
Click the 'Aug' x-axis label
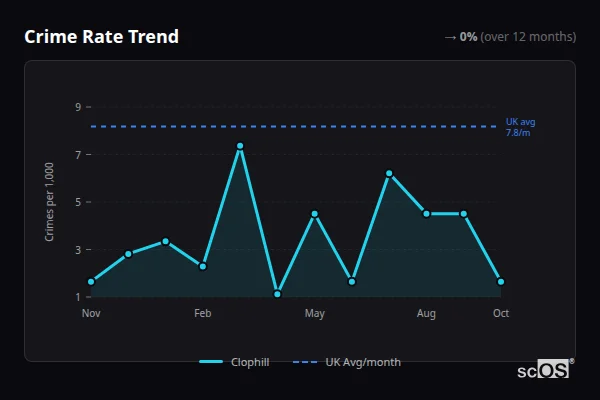click(426, 313)
